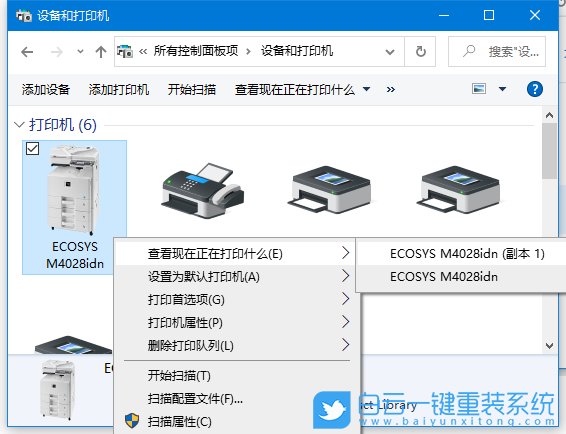Image resolution: width=566 pixels, height=434 pixels.
Task: Click the shield icon beside 扫描属性(C)
Action: [x=132, y=421]
